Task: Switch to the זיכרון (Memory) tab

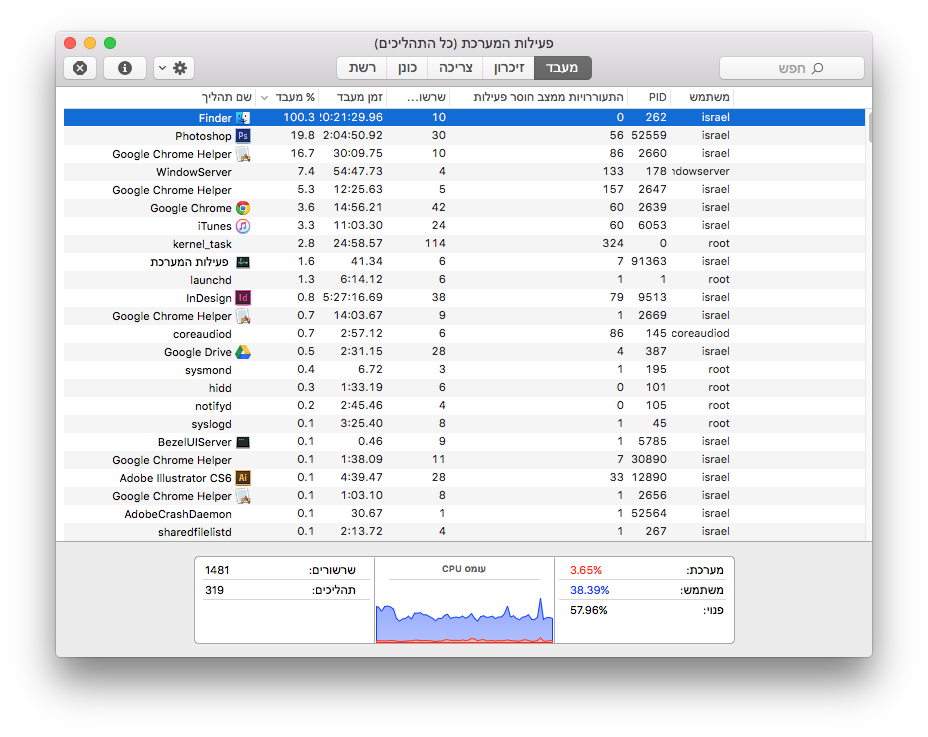Action: [509, 68]
